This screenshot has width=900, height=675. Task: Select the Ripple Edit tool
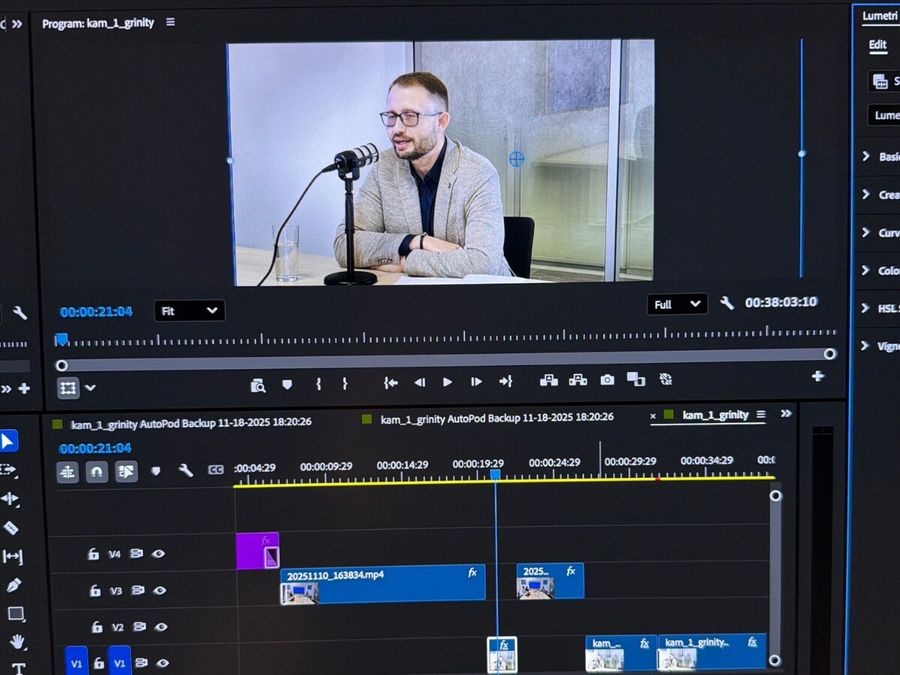[x=10, y=499]
